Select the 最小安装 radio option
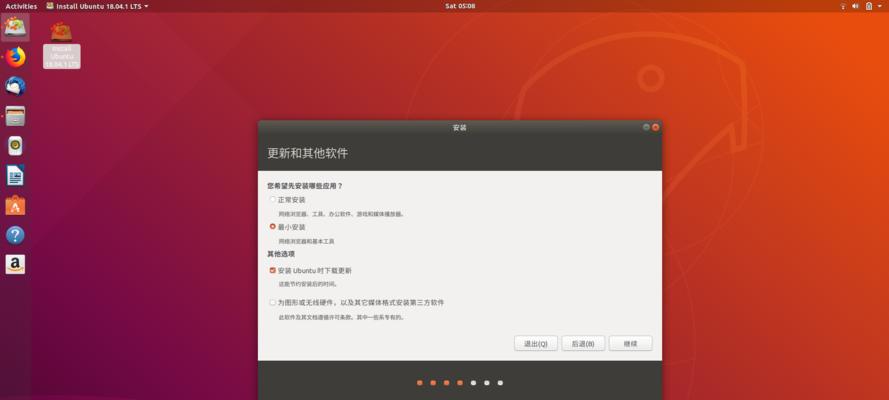Image resolution: width=889 pixels, height=400 pixels. (x=273, y=227)
